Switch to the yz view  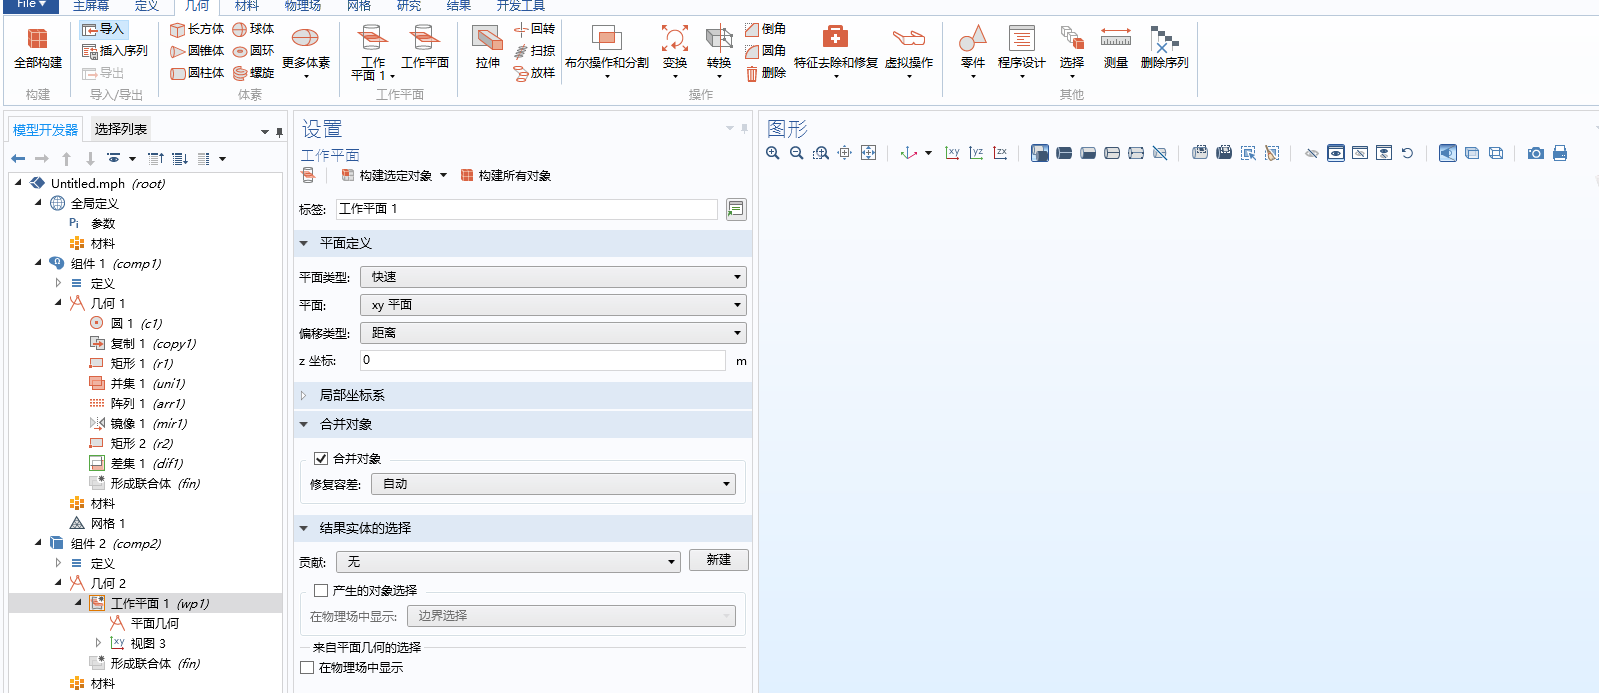(x=976, y=153)
